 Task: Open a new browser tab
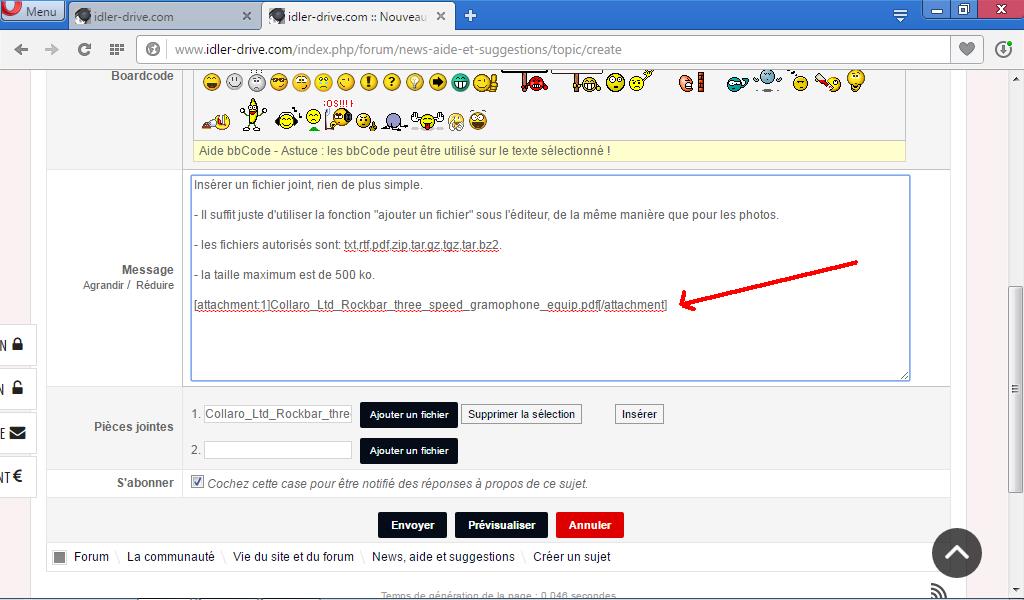(x=470, y=15)
